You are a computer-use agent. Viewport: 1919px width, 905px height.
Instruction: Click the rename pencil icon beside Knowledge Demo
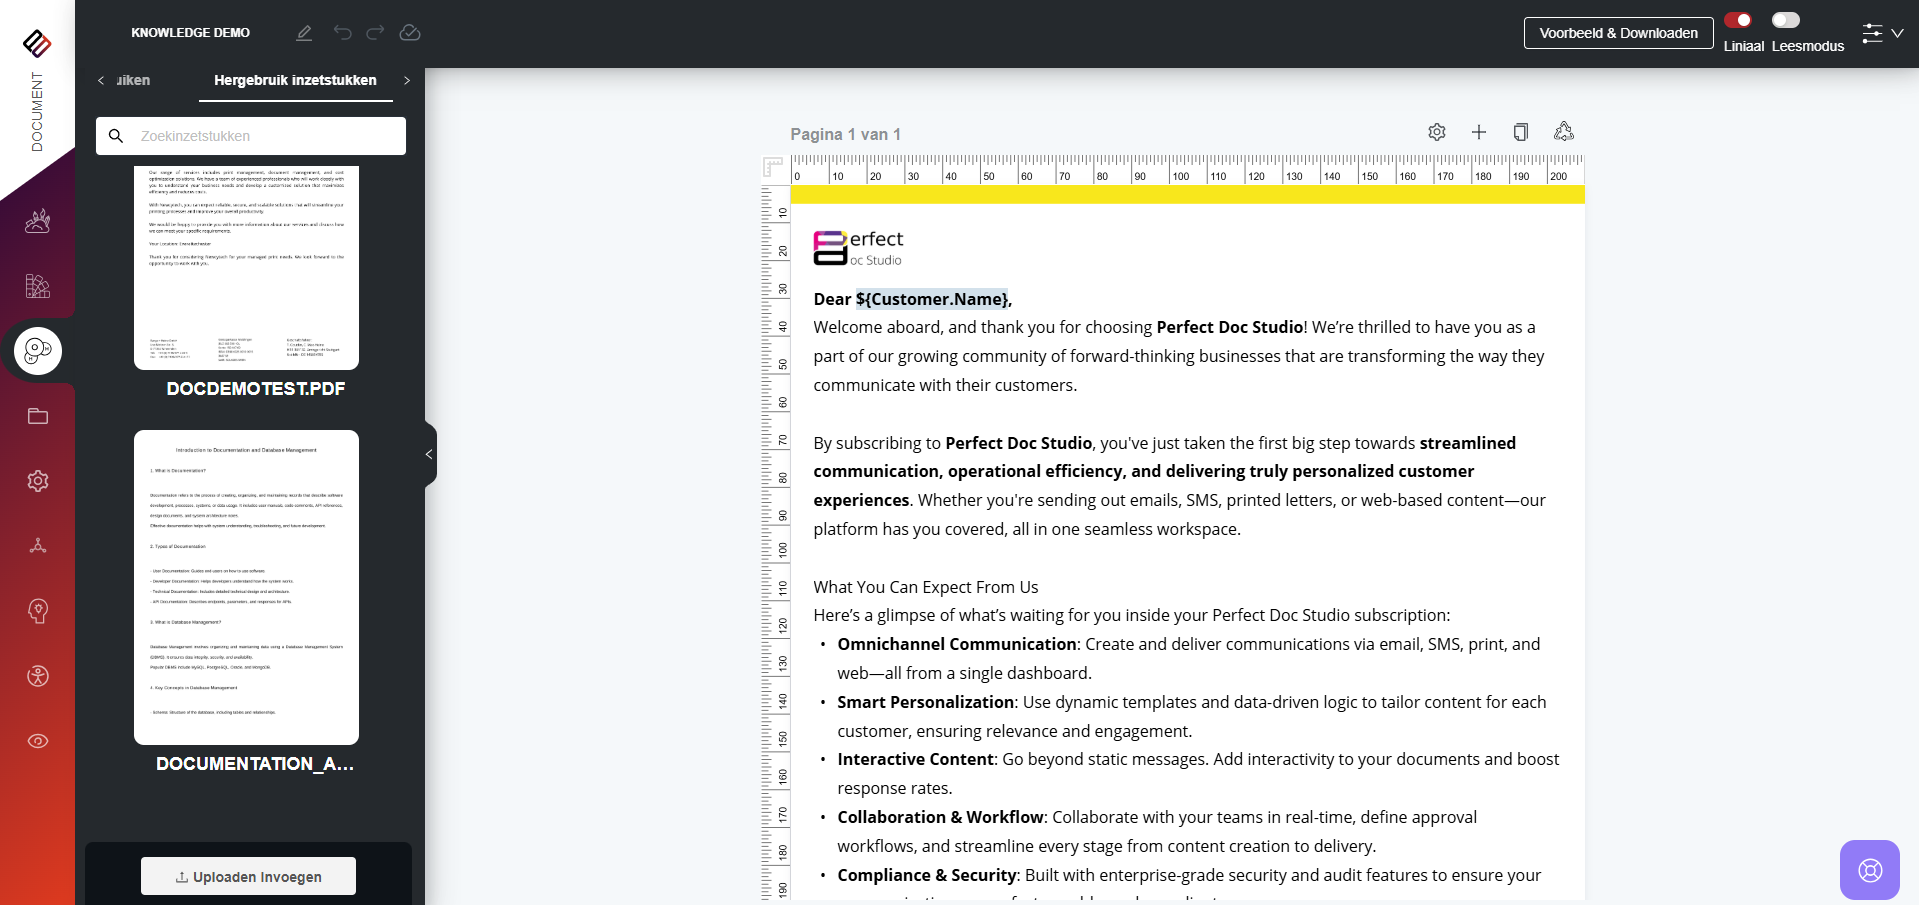pyautogui.click(x=304, y=33)
